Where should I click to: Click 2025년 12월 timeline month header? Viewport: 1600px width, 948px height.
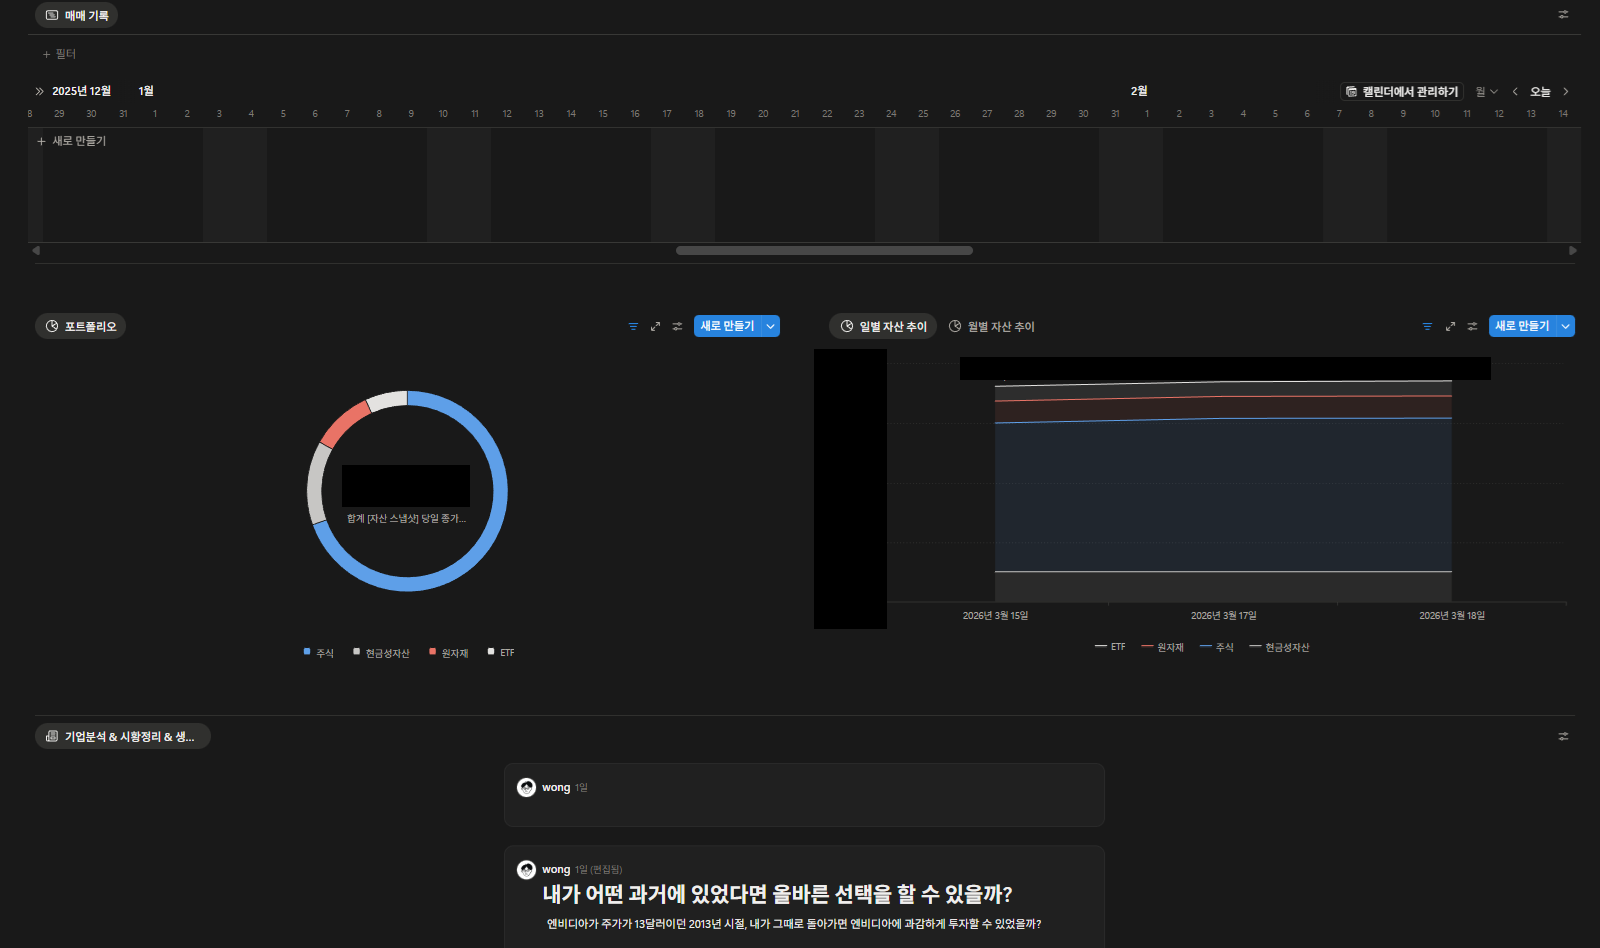pos(82,91)
